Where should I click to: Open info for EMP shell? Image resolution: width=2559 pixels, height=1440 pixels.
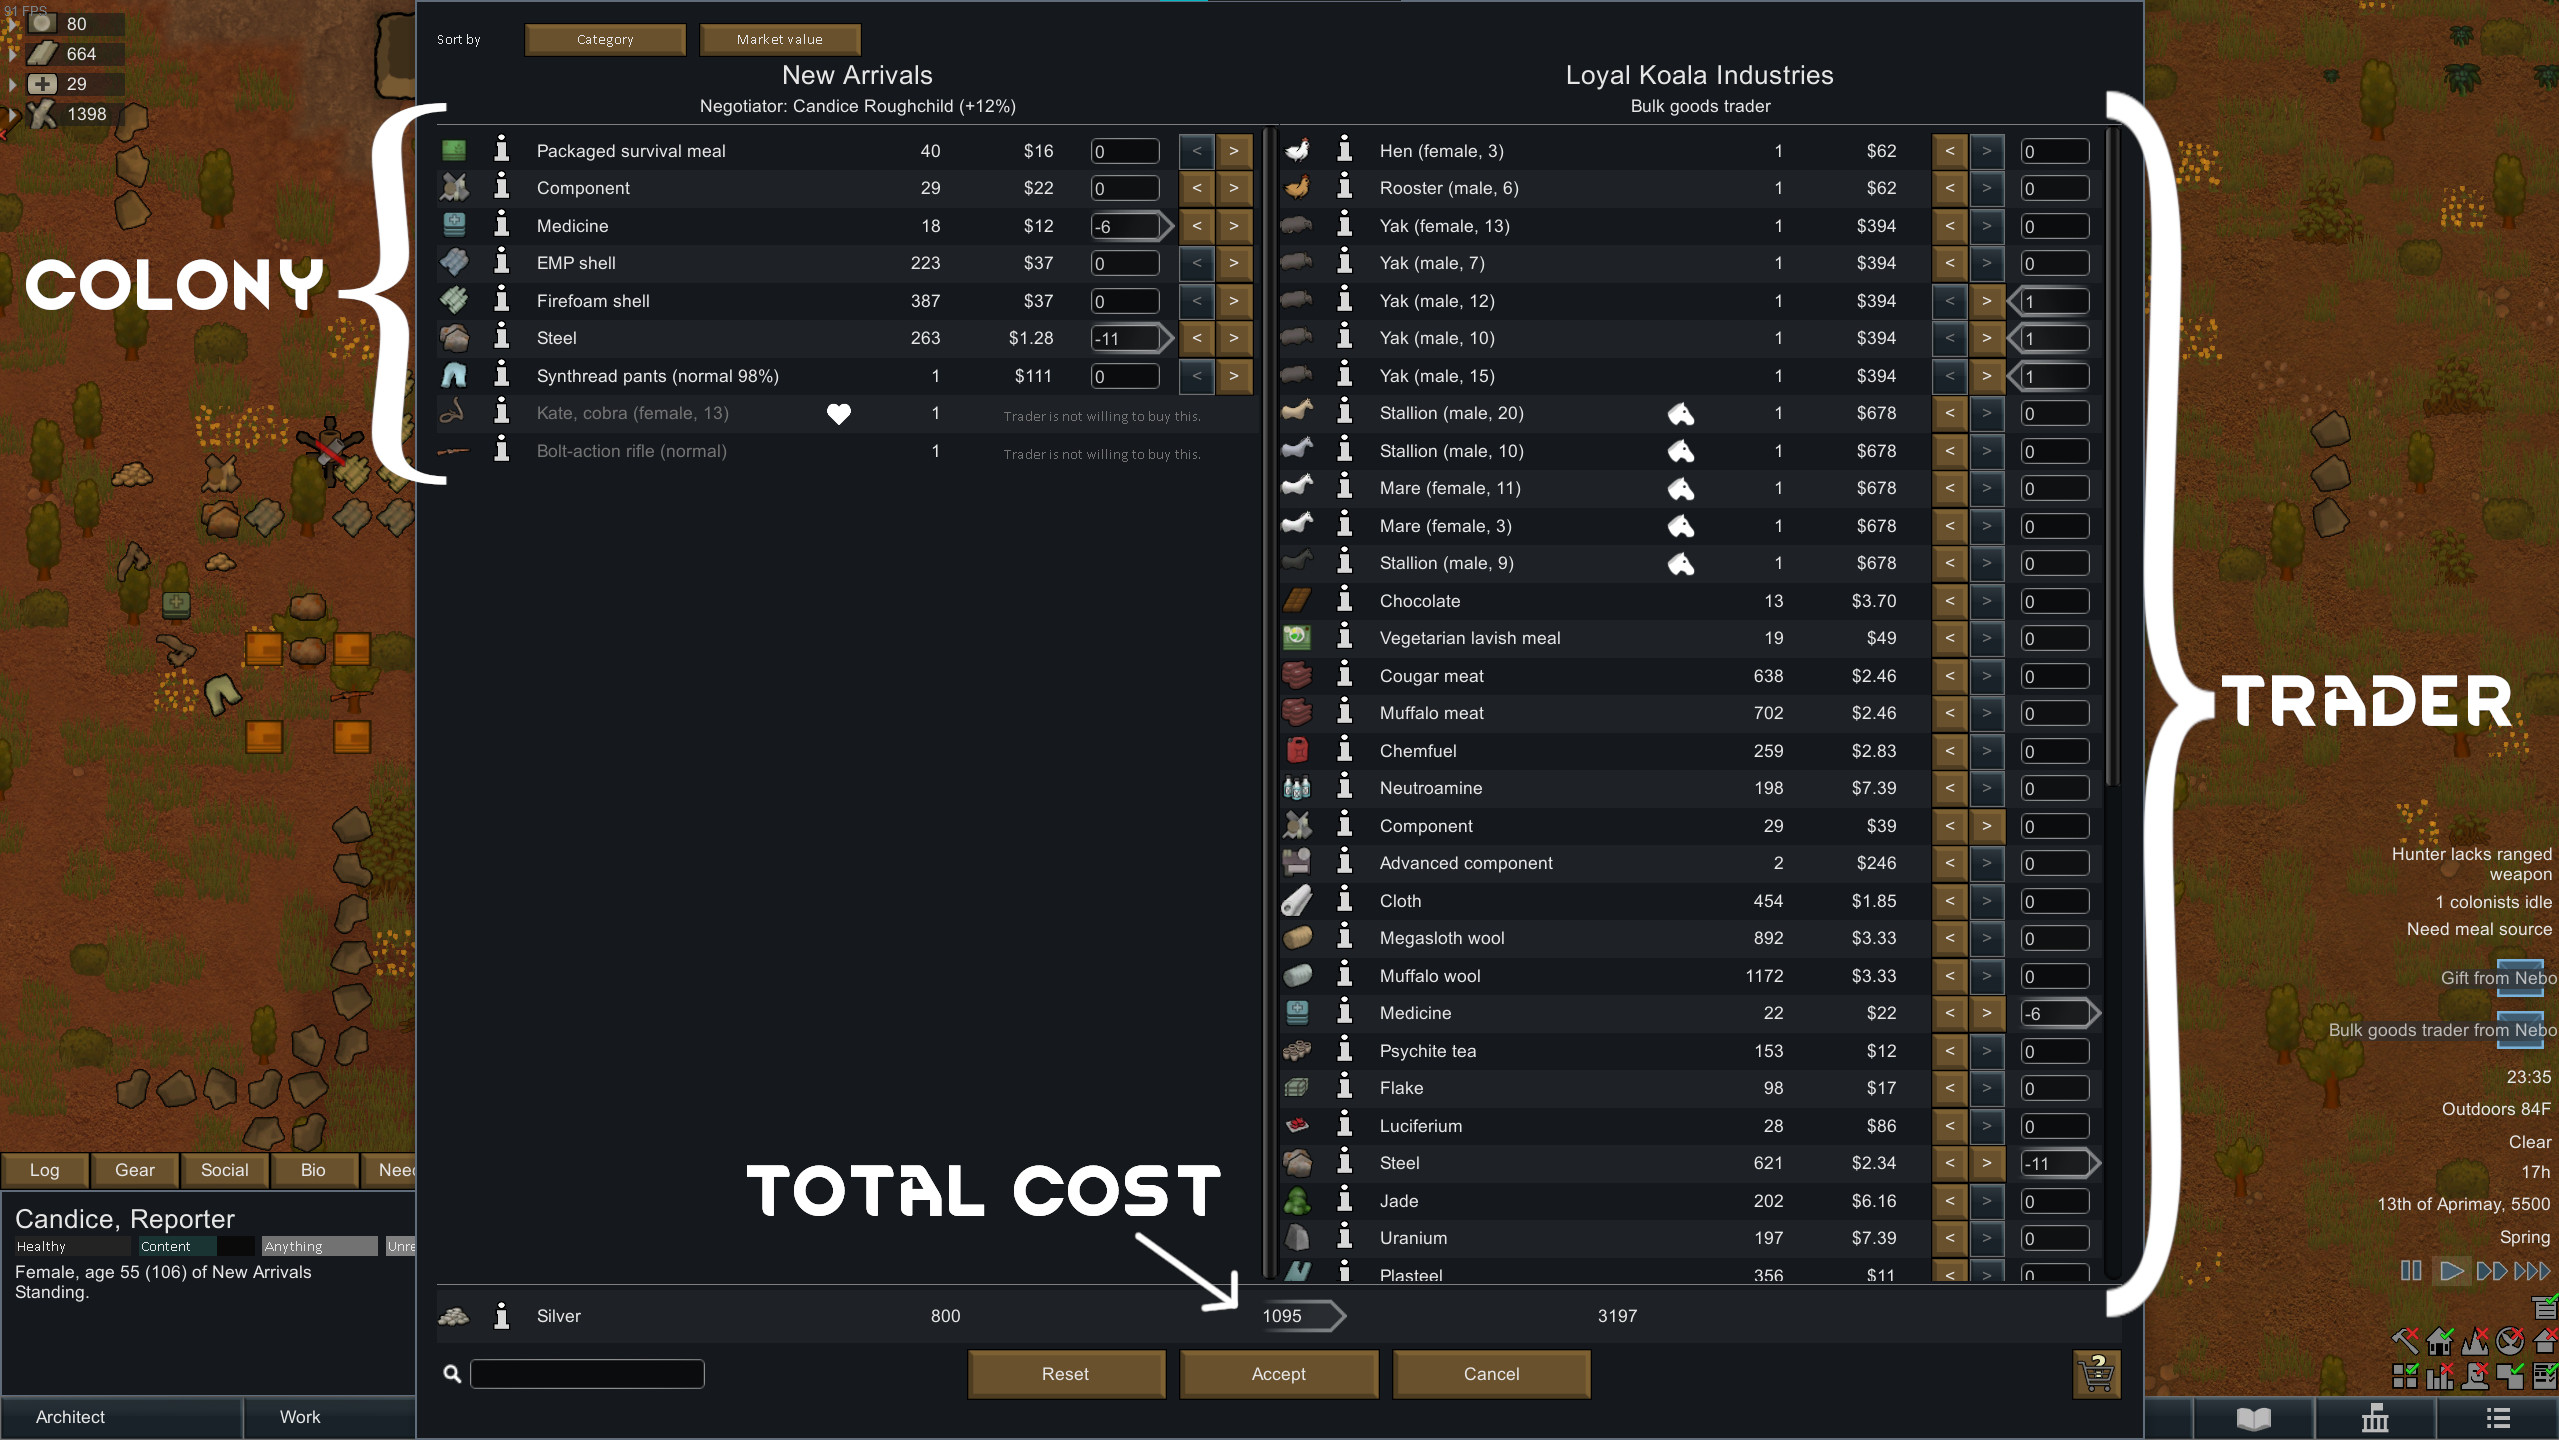(x=502, y=262)
